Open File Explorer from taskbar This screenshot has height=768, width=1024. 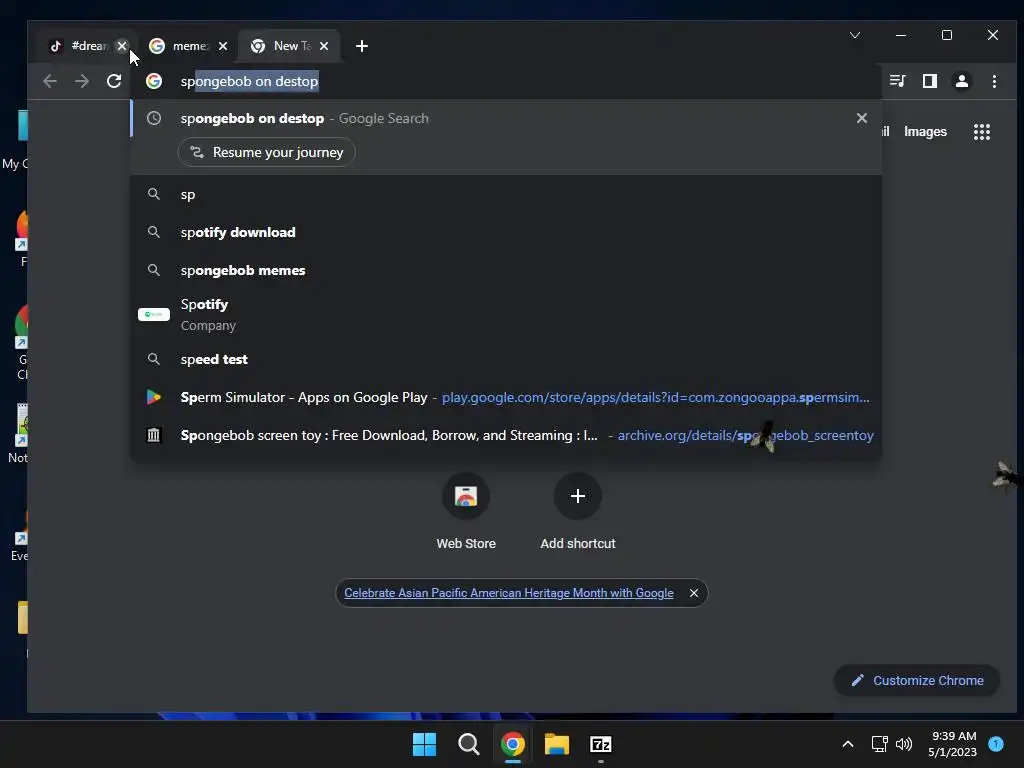pyautogui.click(x=556, y=744)
